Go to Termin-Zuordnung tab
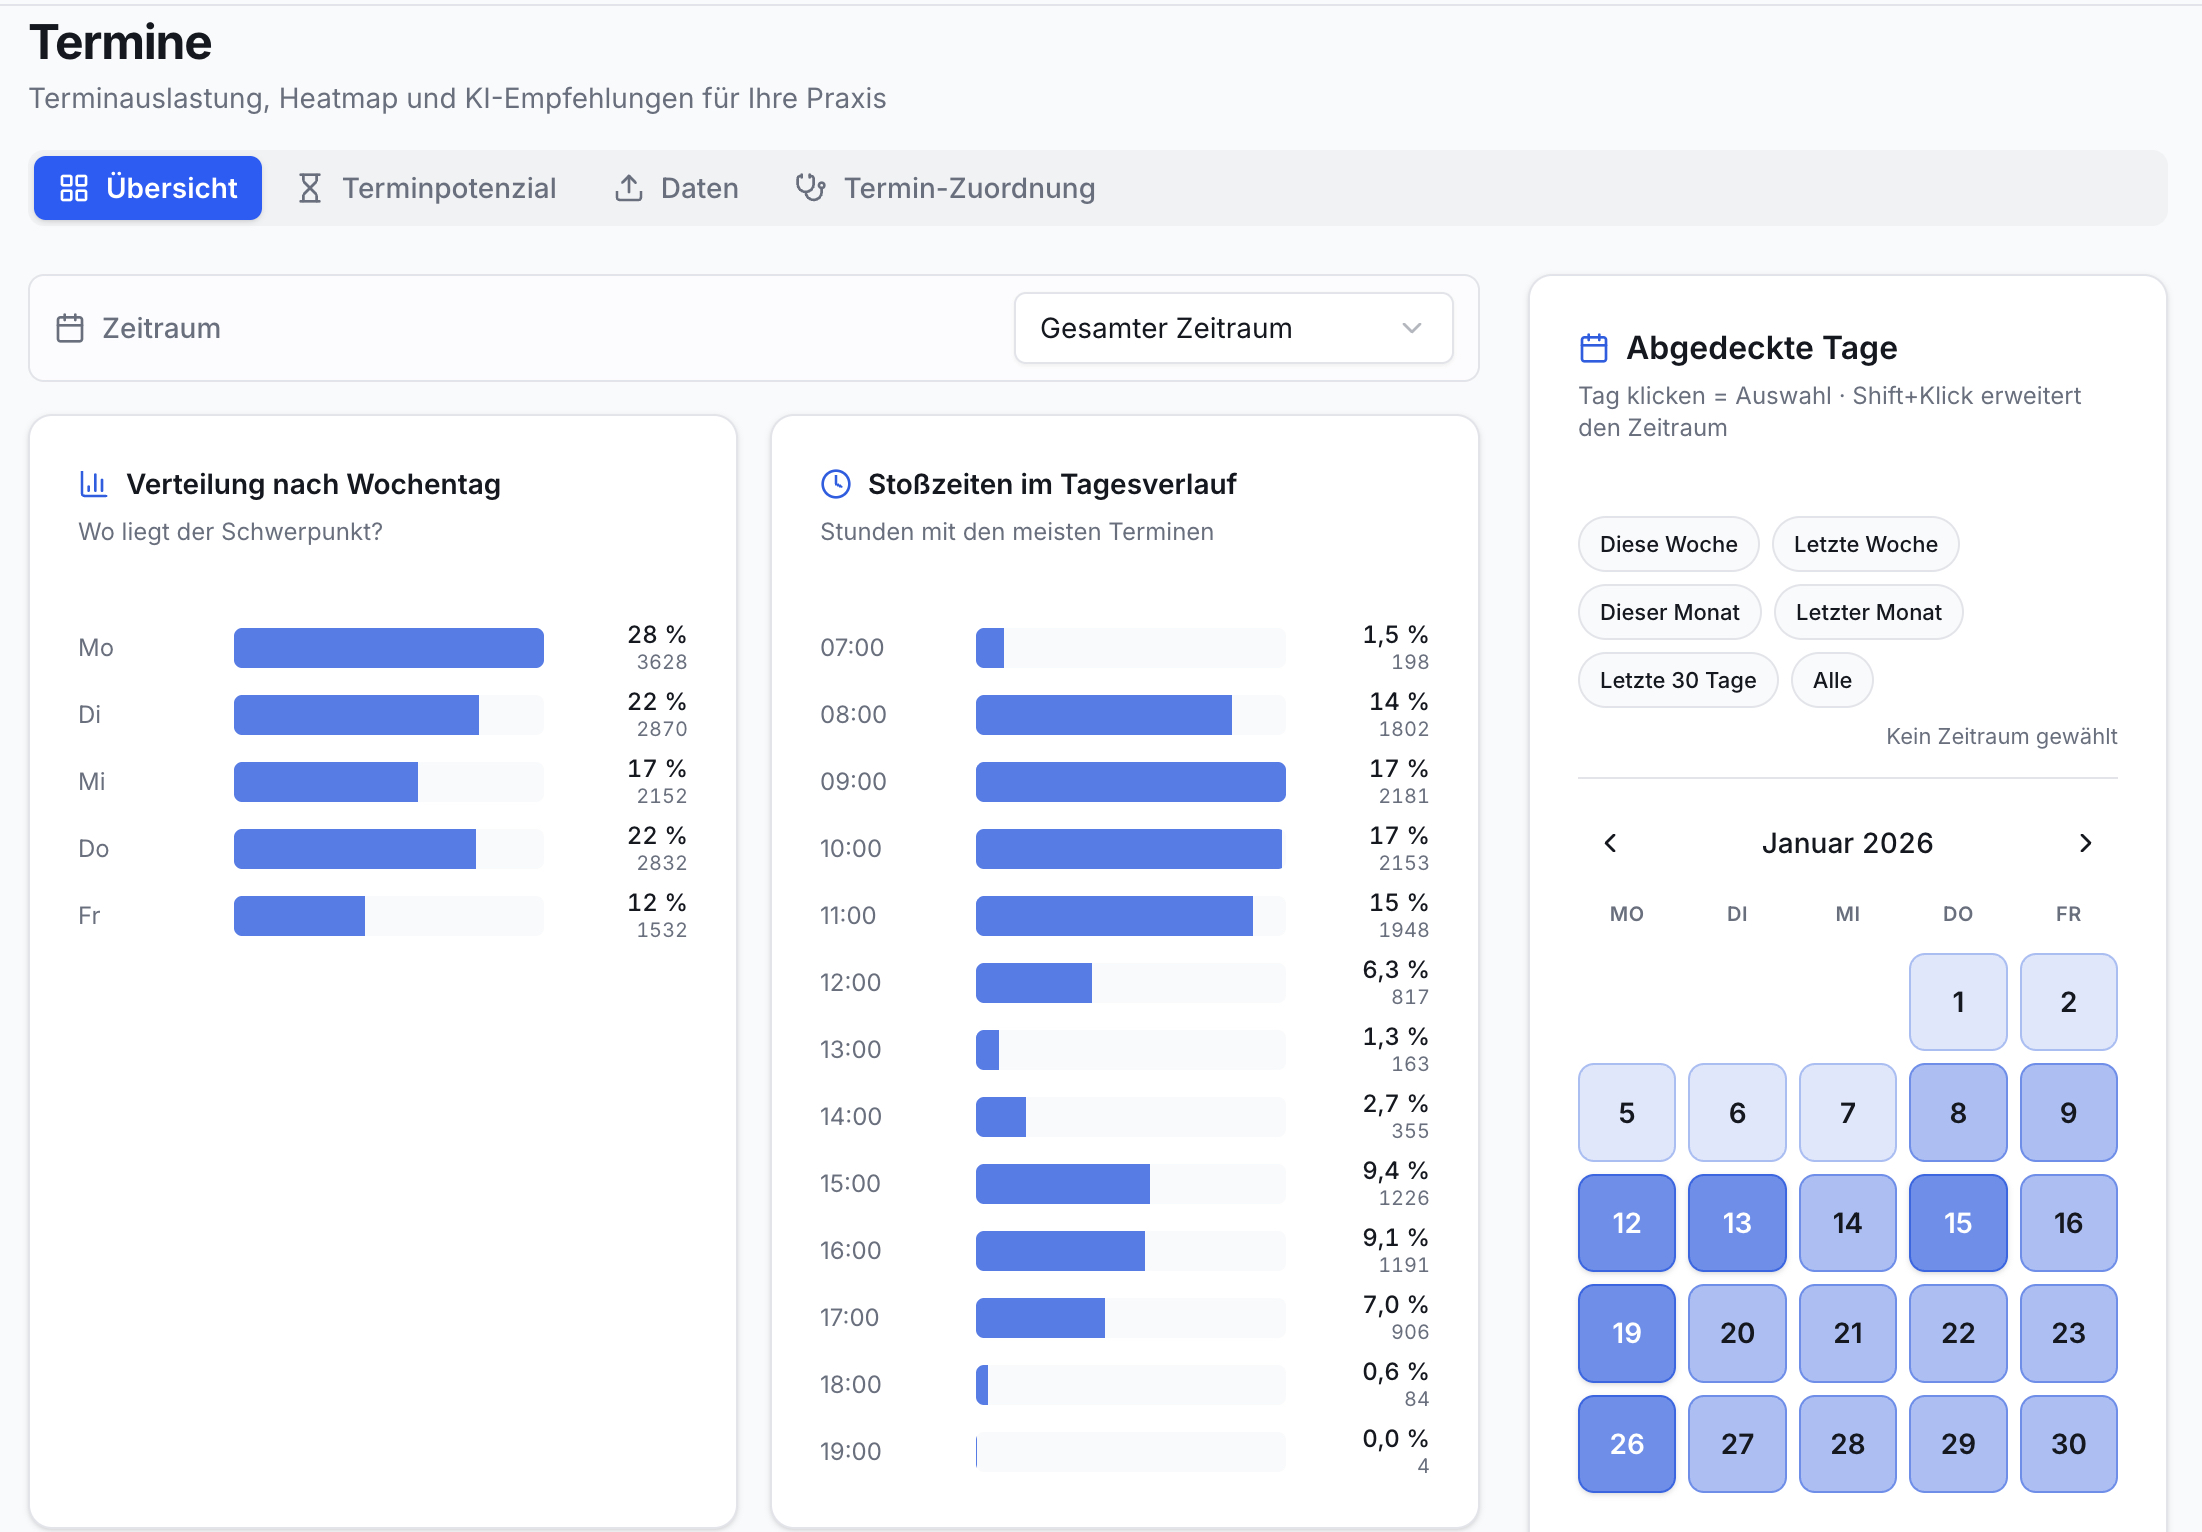The image size is (2202, 1532). 945,188
